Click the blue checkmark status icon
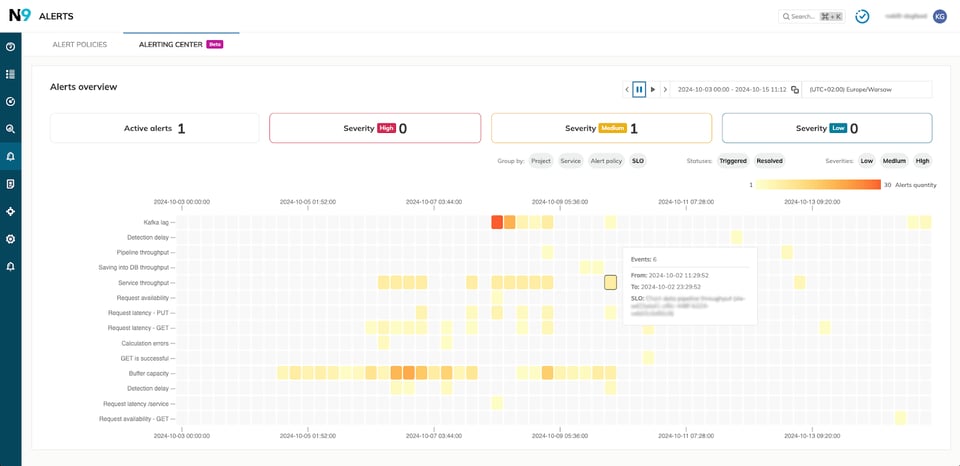 862,17
